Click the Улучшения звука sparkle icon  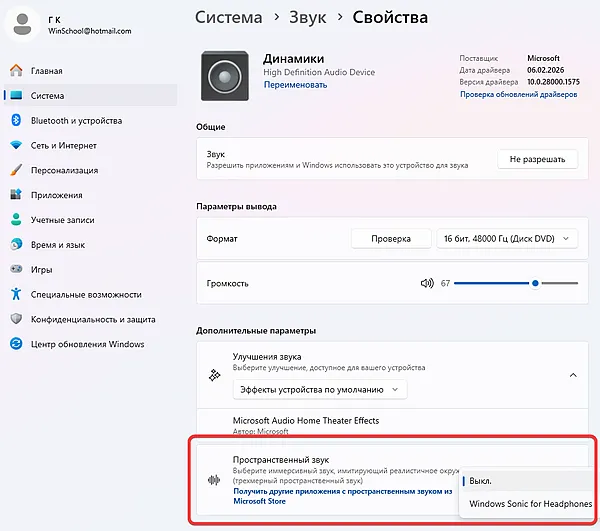pos(215,375)
